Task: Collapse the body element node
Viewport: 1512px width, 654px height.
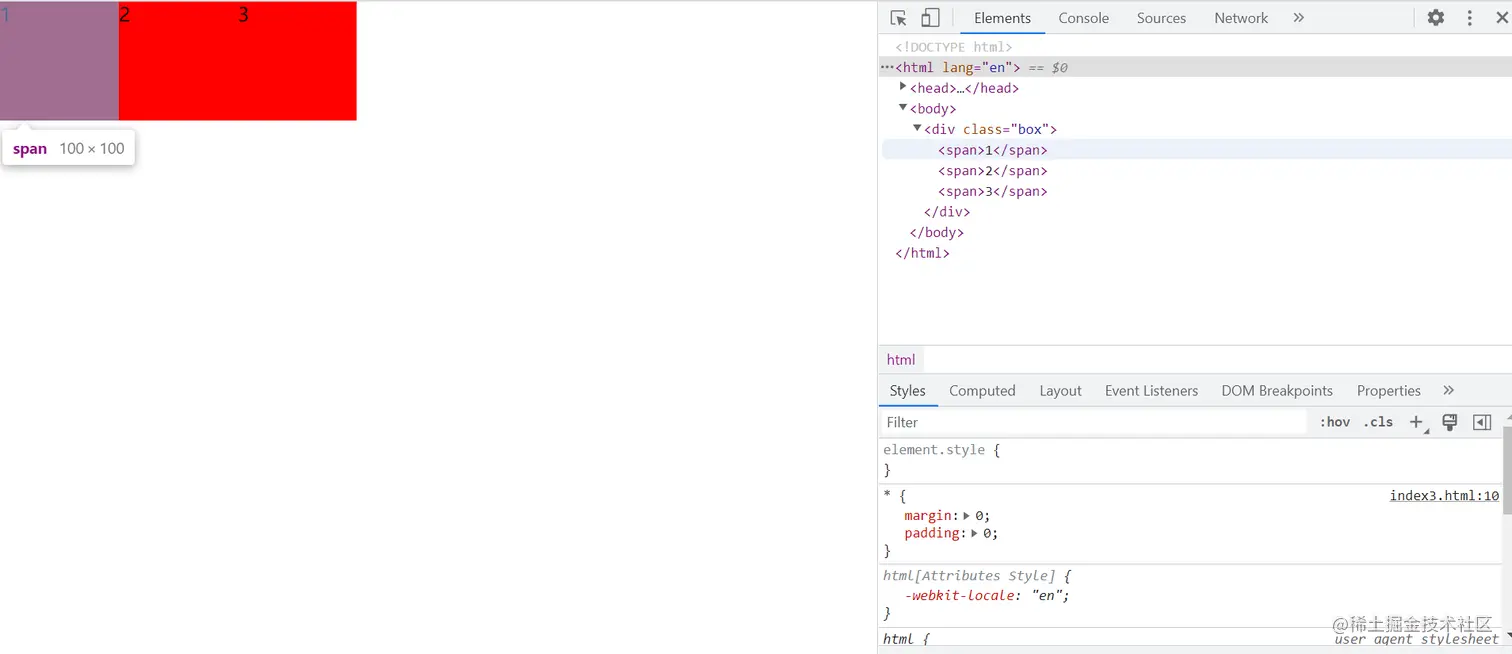Action: pyautogui.click(x=903, y=108)
